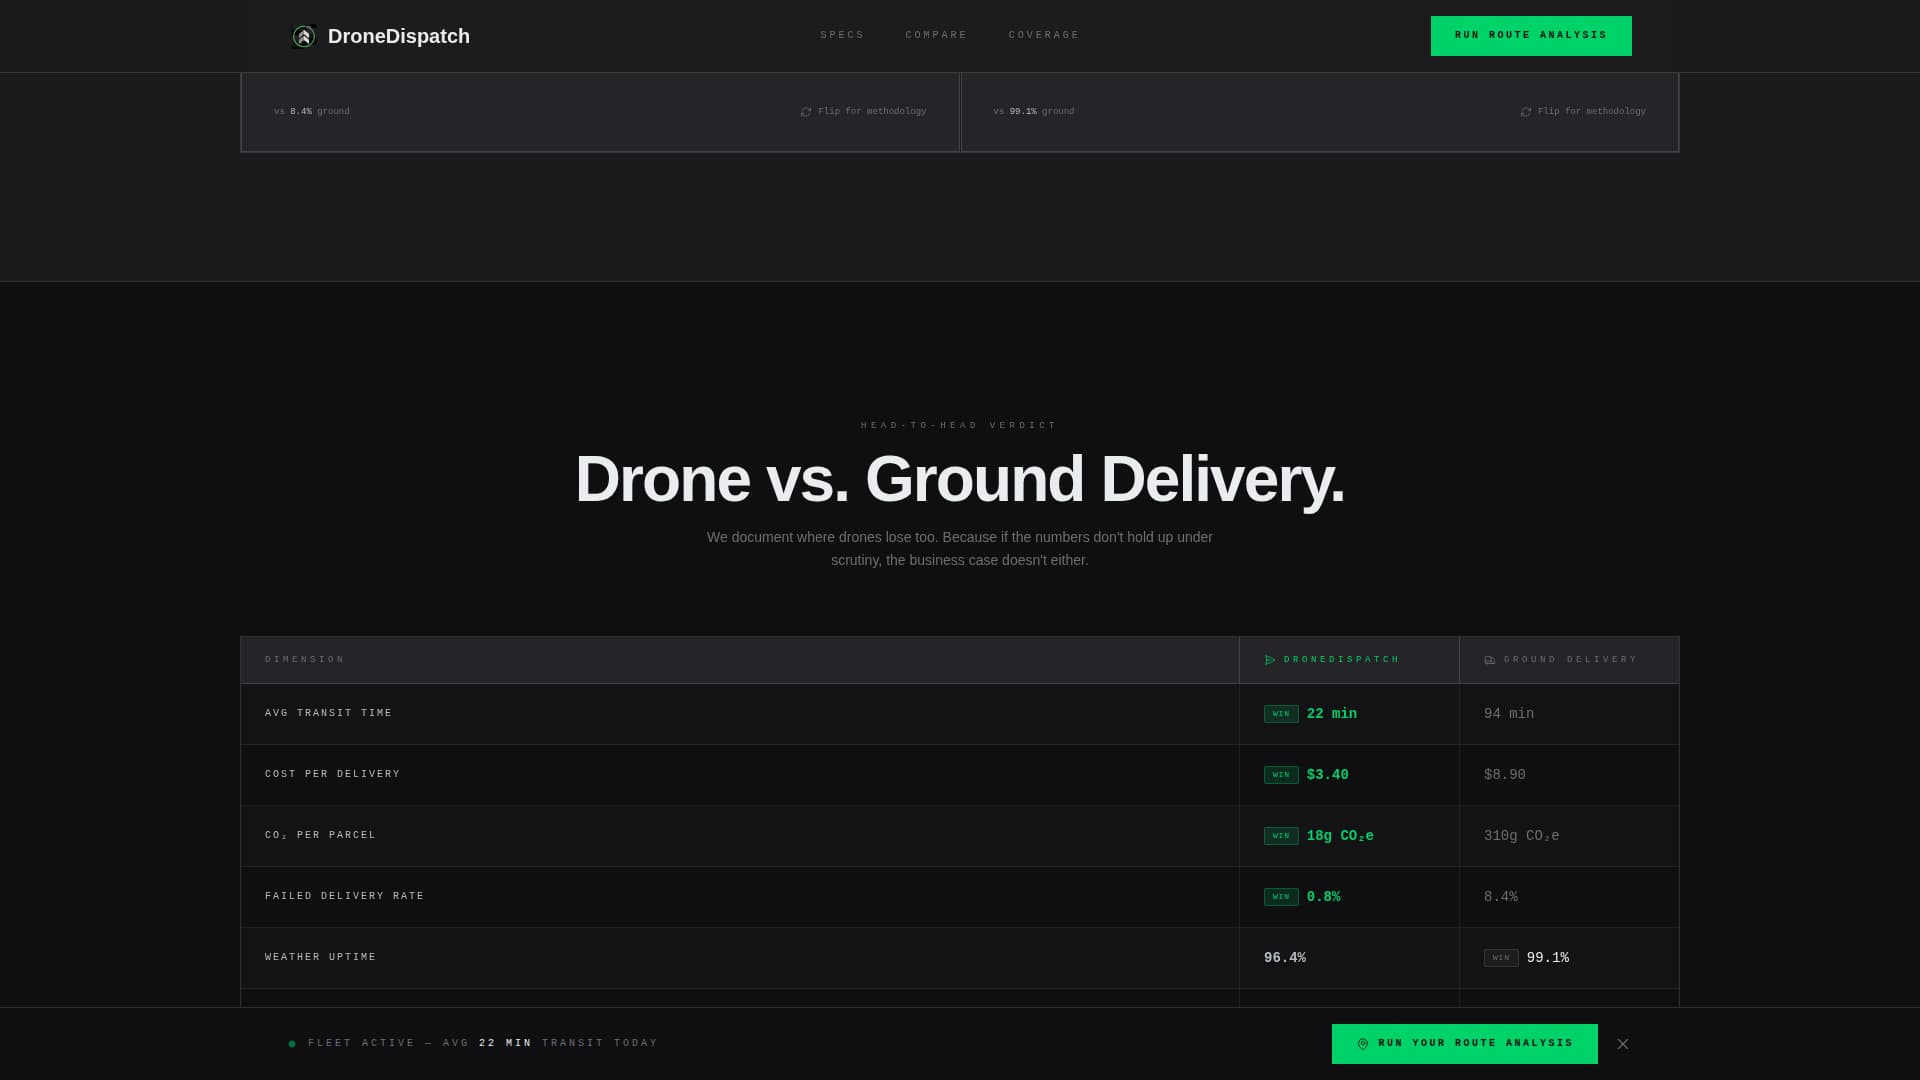1920x1080 pixels.
Task: Select the Failed Delivery Rate row label
Action: click(x=345, y=896)
